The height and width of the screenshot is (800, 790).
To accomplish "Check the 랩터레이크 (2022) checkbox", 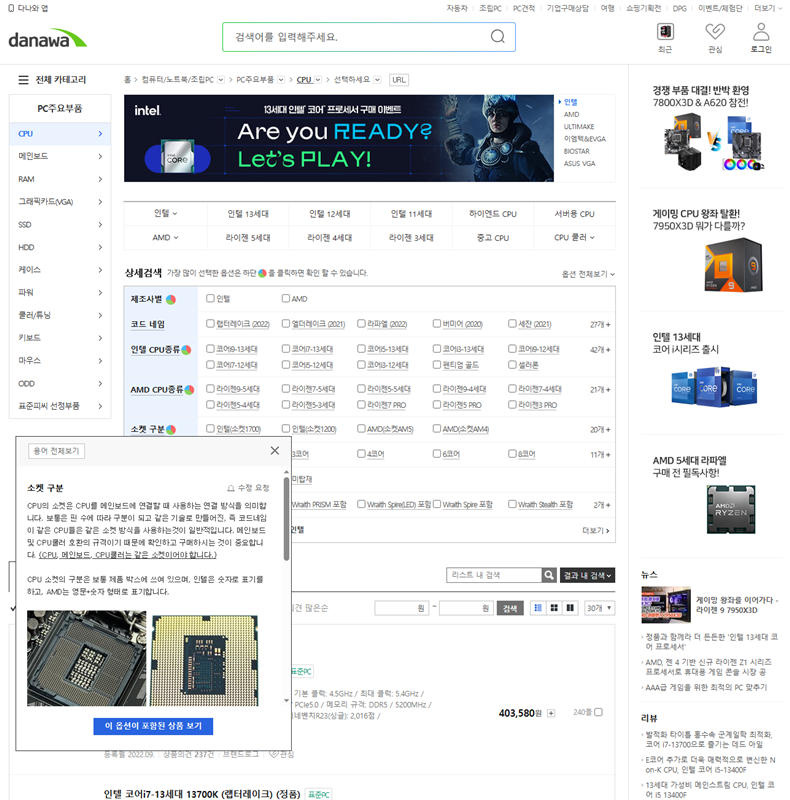I will pos(210,323).
